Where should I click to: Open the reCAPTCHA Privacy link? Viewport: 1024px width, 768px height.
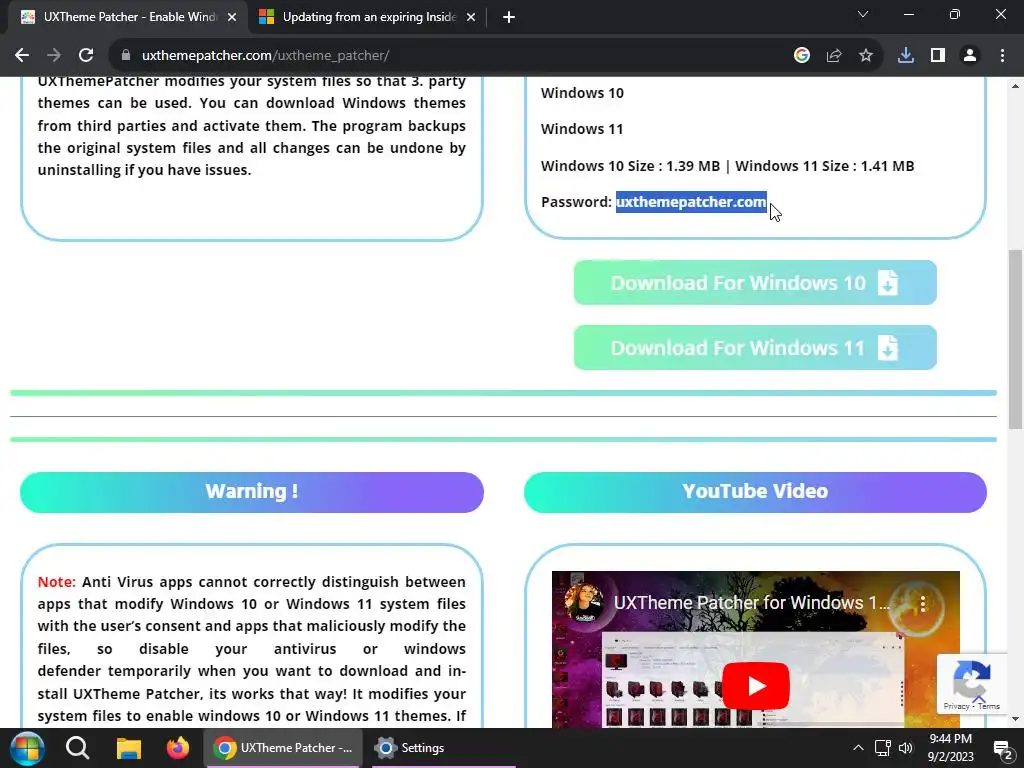pos(956,706)
